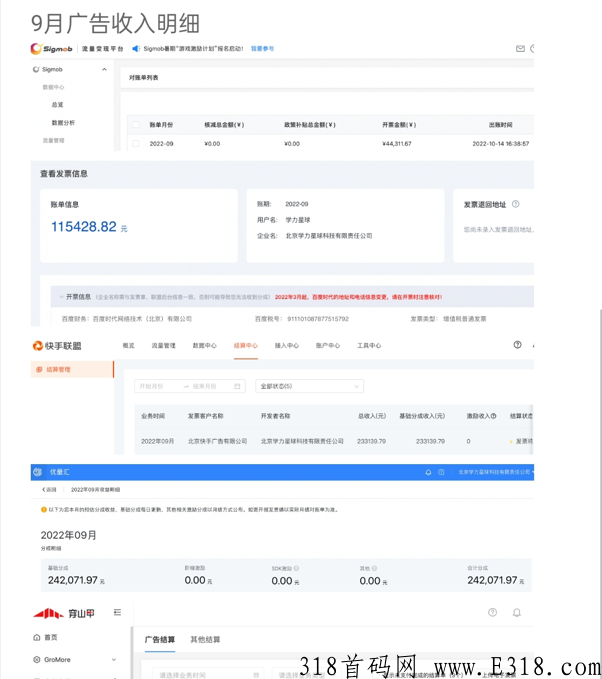This screenshot has width=602, height=679.
Task: Click the 115428.82 bill amount
Action: (x=84, y=226)
